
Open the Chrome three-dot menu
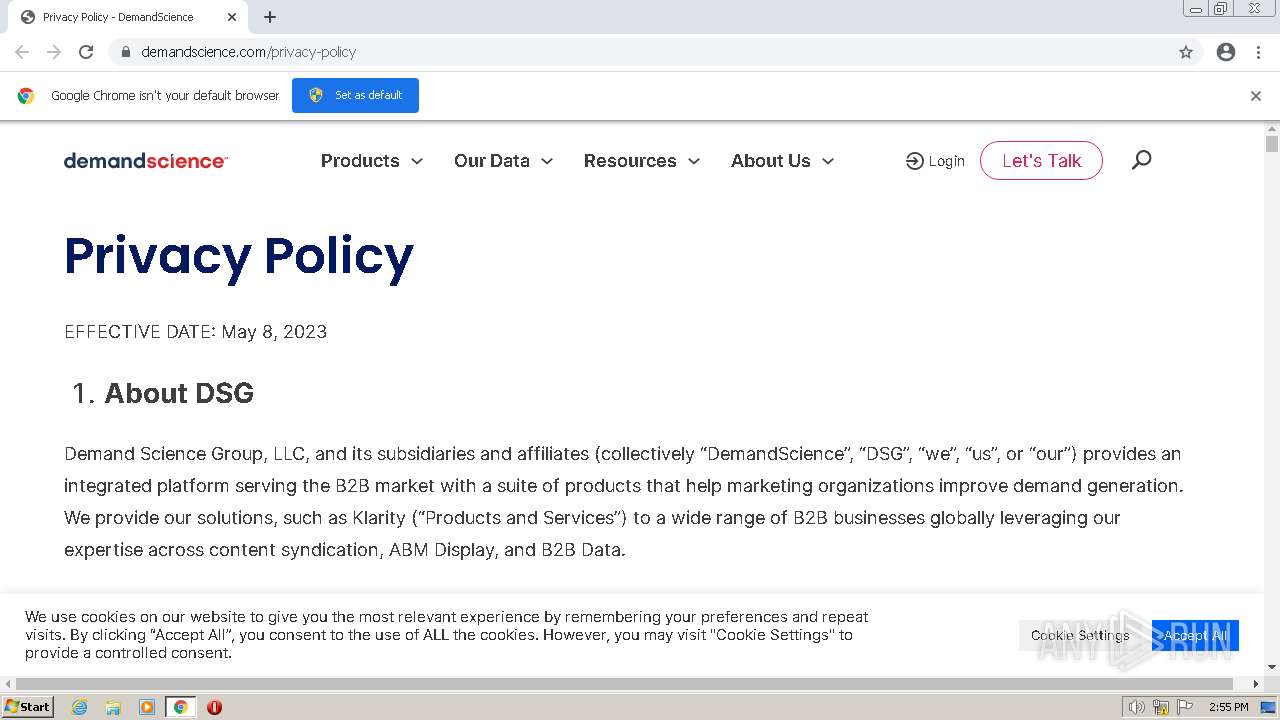pos(1258,52)
